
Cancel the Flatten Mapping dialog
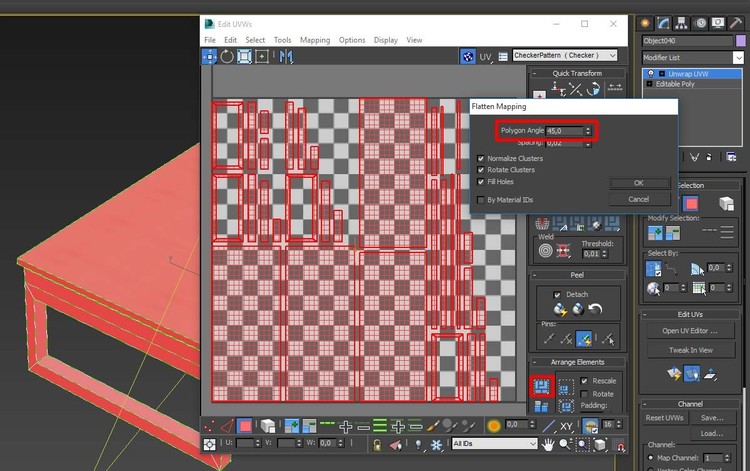pyautogui.click(x=639, y=199)
